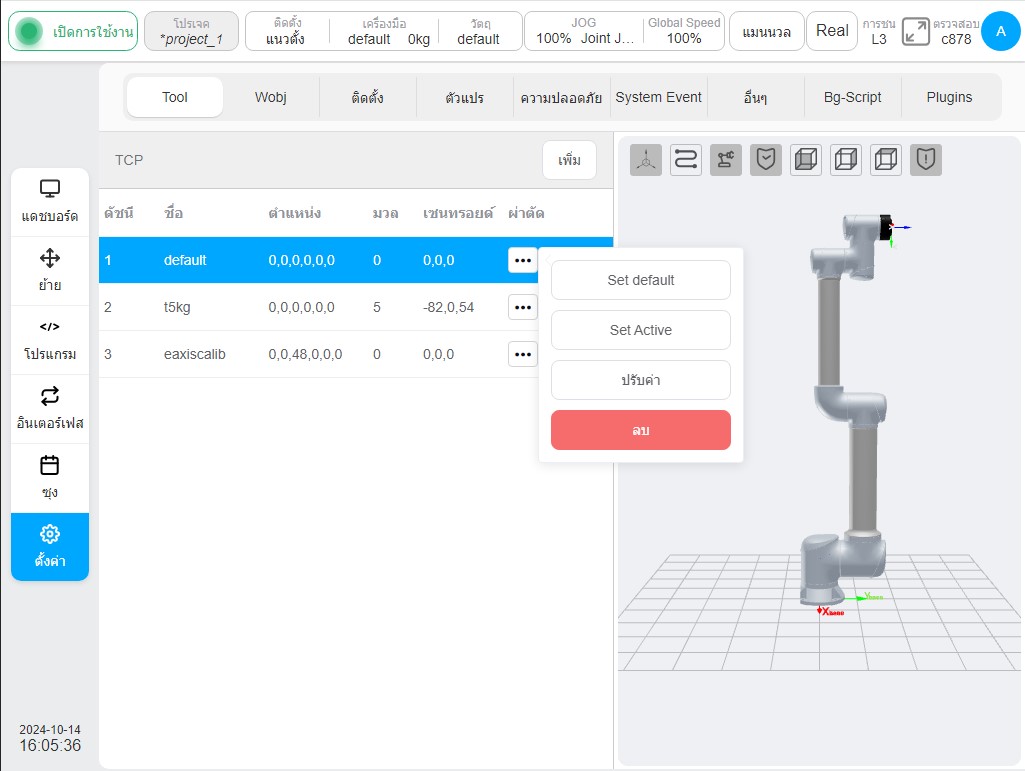Screen dimensions: 1025x771
Task: Open the collision level L3 setting
Action: click(879, 31)
